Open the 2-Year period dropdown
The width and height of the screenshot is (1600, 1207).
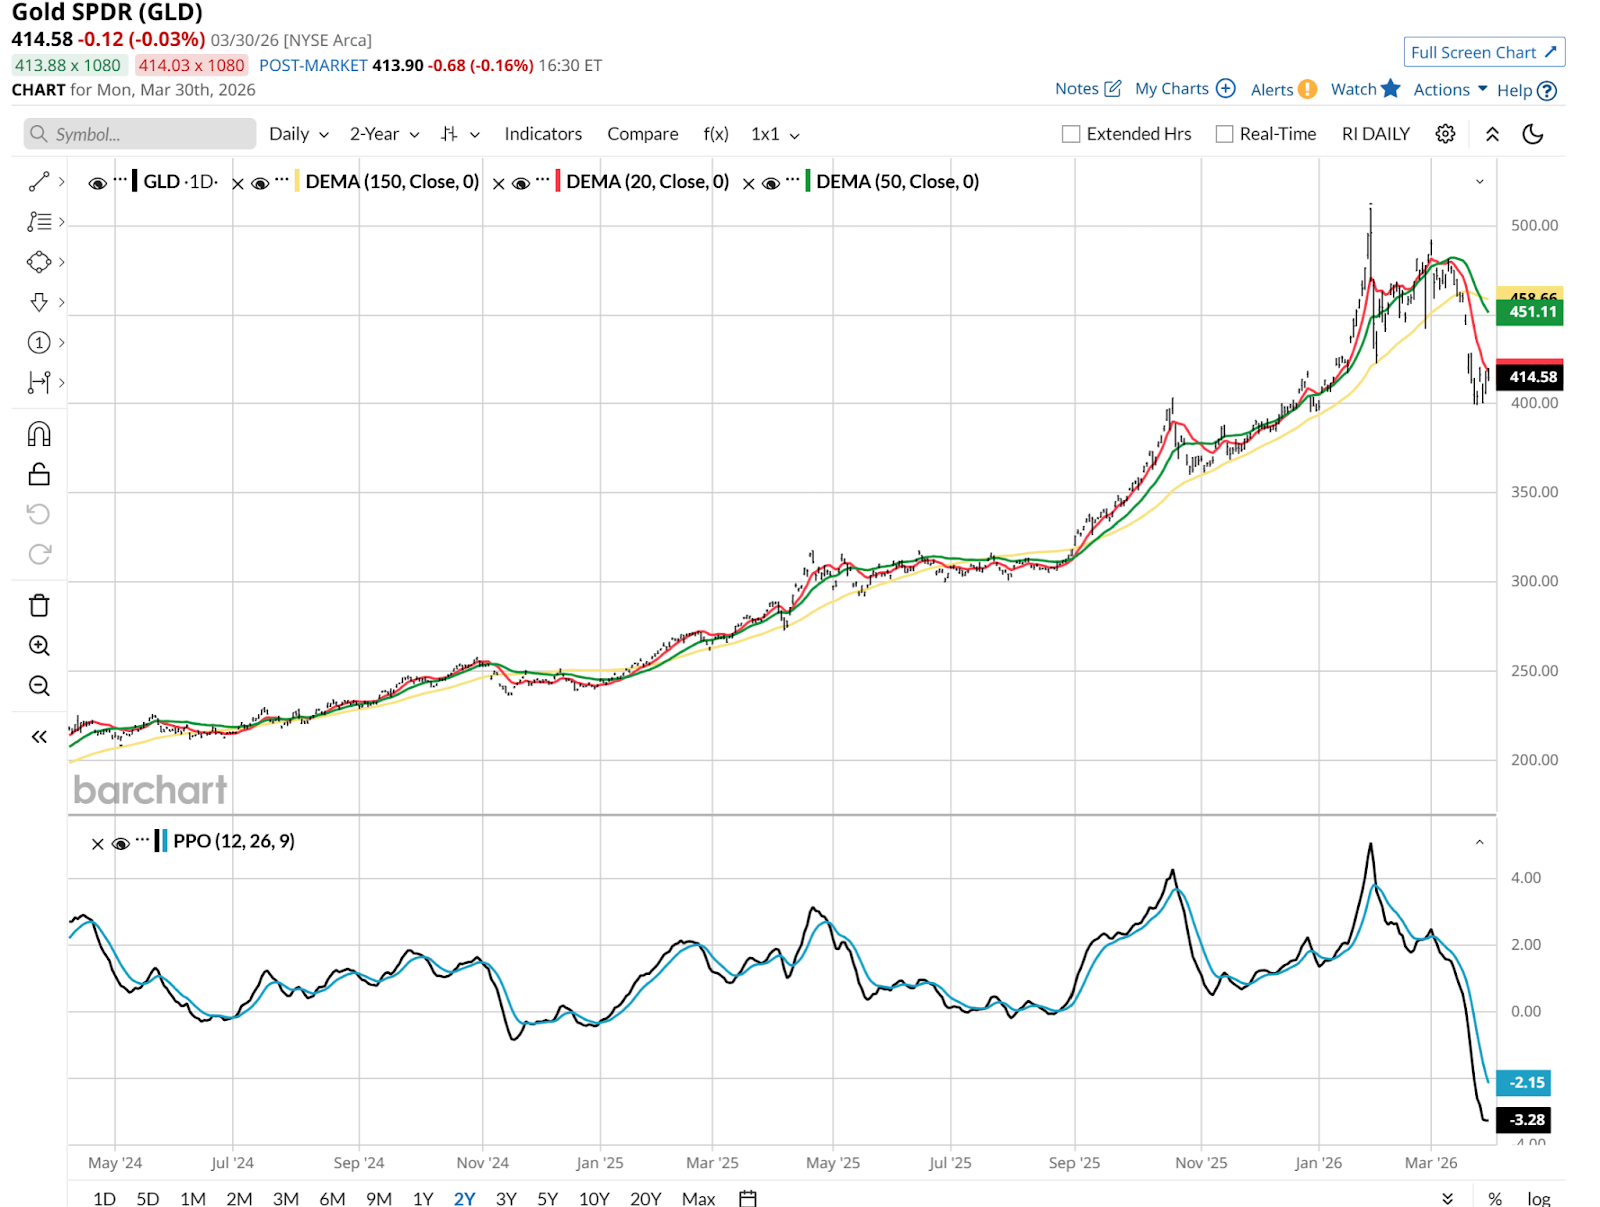[x=384, y=134]
